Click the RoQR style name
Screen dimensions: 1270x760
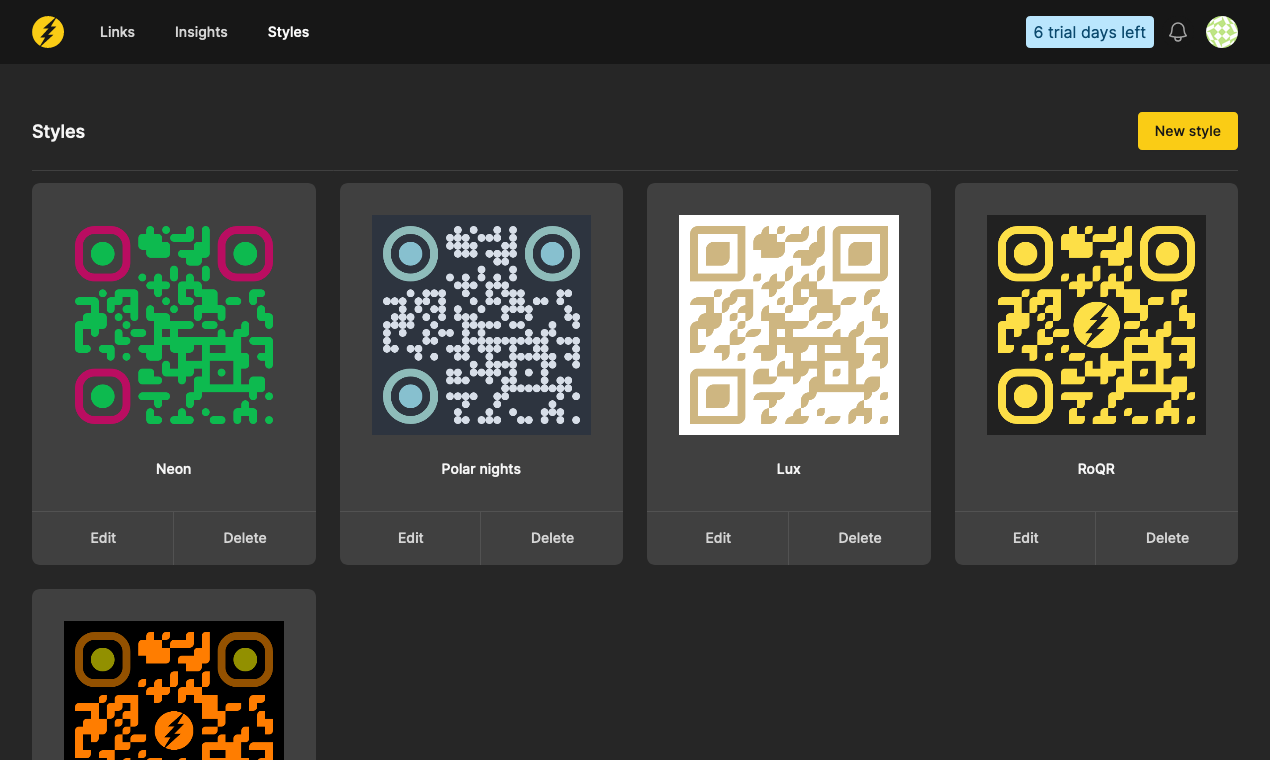click(1096, 469)
